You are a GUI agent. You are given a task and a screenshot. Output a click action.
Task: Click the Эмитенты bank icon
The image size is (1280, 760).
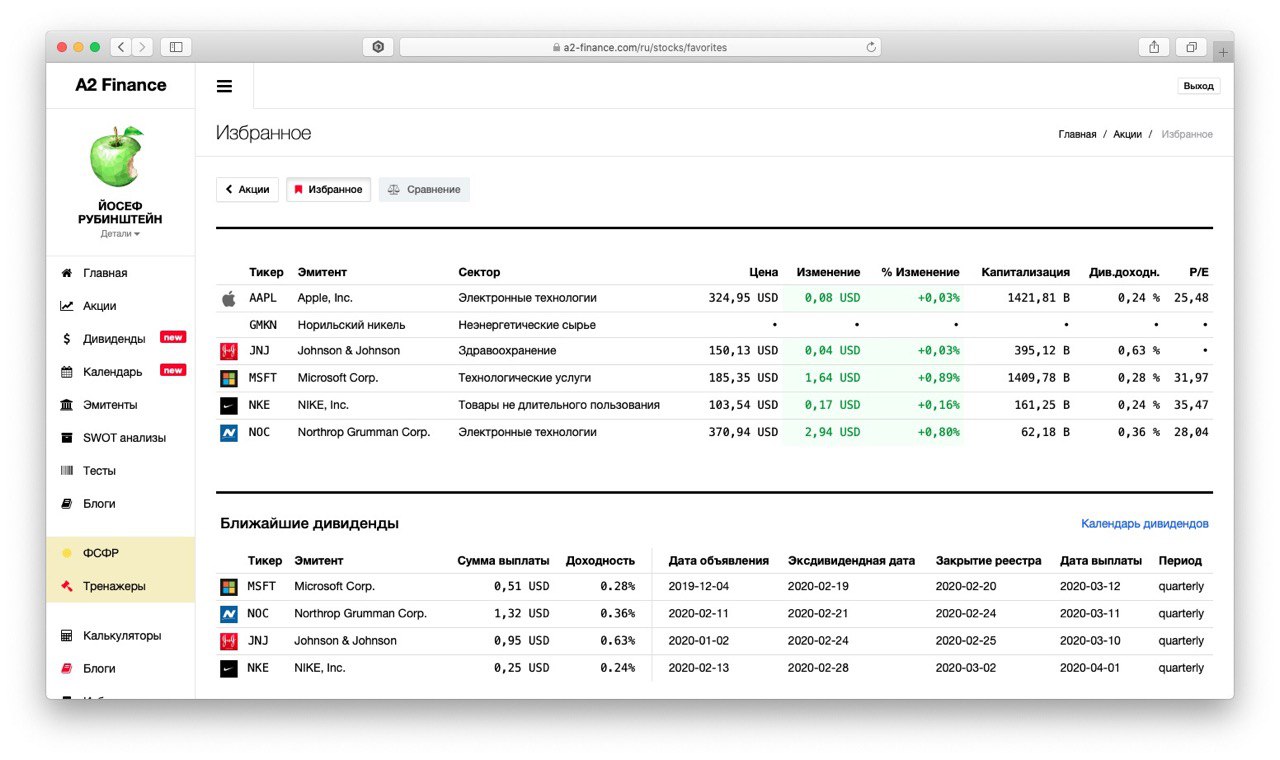(x=66, y=405)
